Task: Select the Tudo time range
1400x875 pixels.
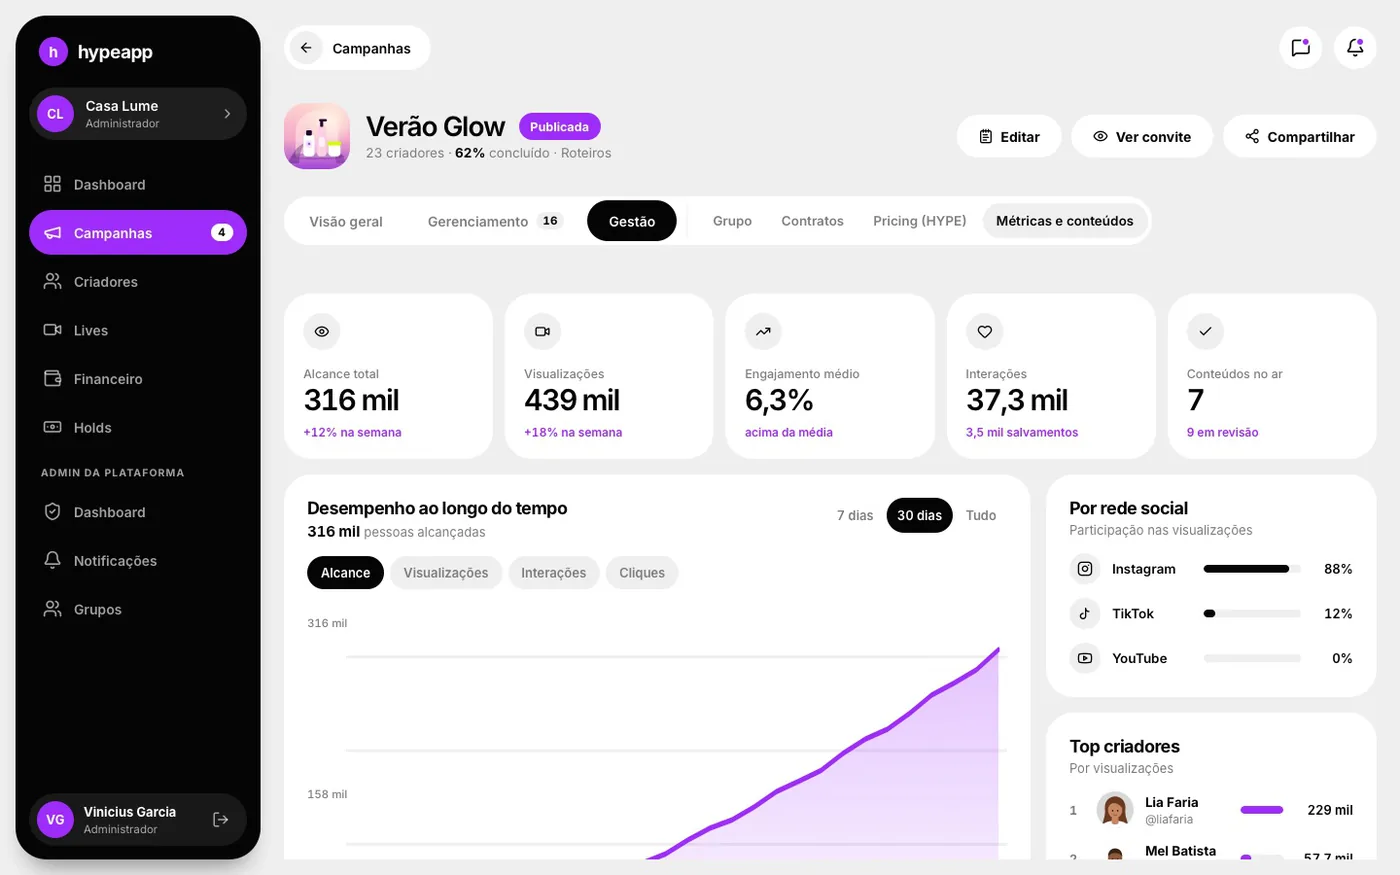Action: [x=981, y=515]
